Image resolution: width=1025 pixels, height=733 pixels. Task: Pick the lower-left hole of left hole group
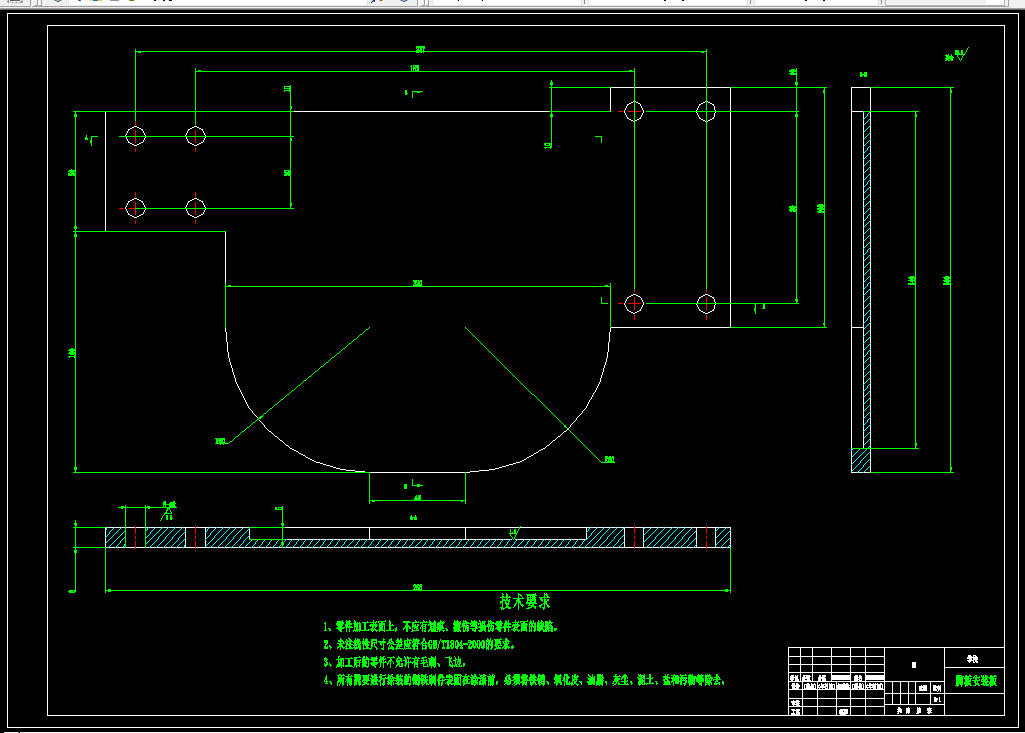click(135, 208)
